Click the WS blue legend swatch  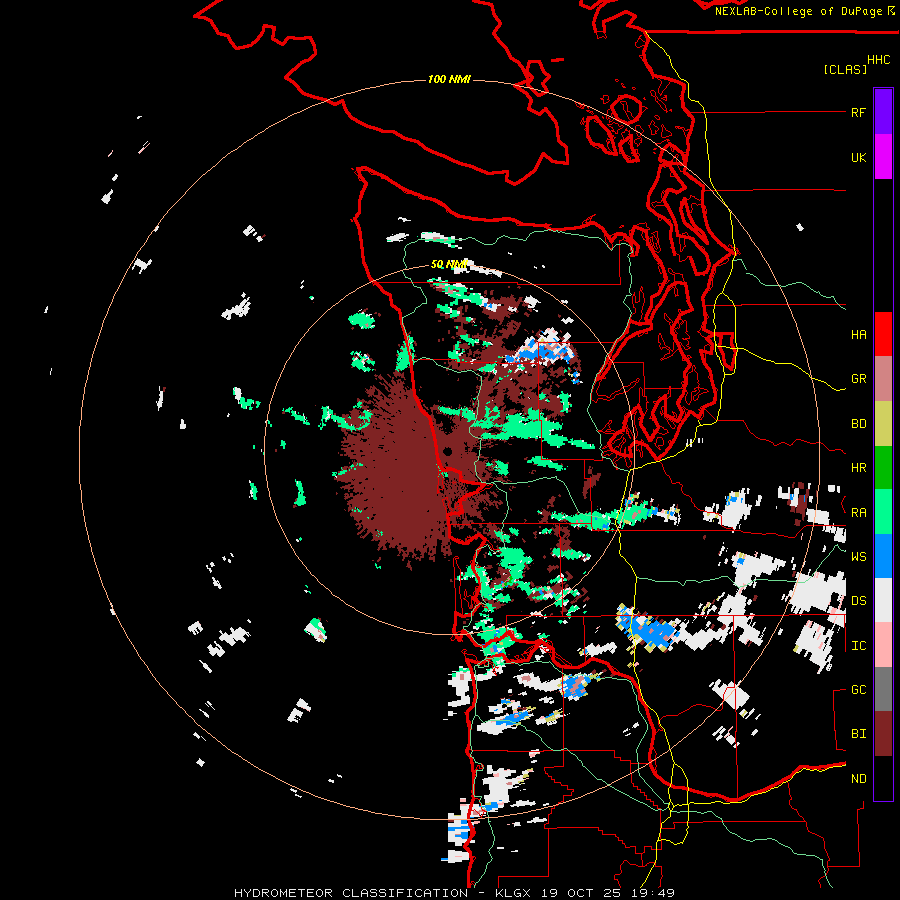883,556
